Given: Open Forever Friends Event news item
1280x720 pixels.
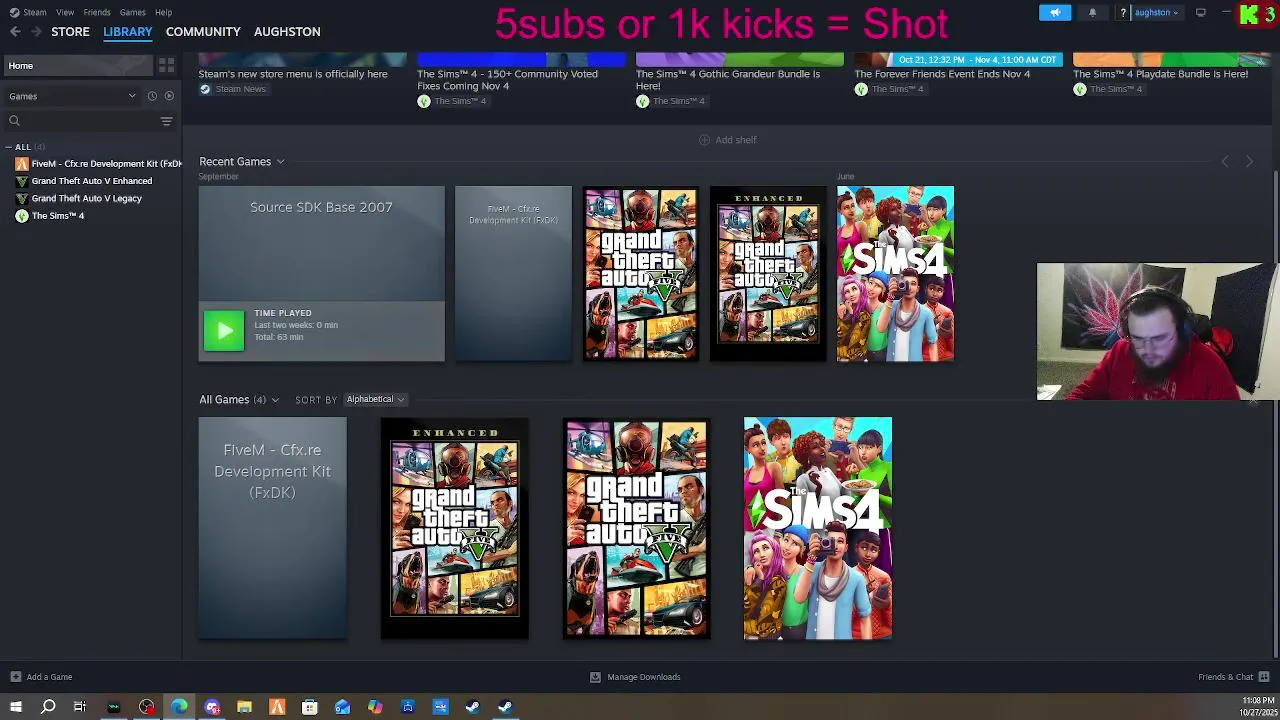Looking at the screenshot, I should tap(942, 74).
